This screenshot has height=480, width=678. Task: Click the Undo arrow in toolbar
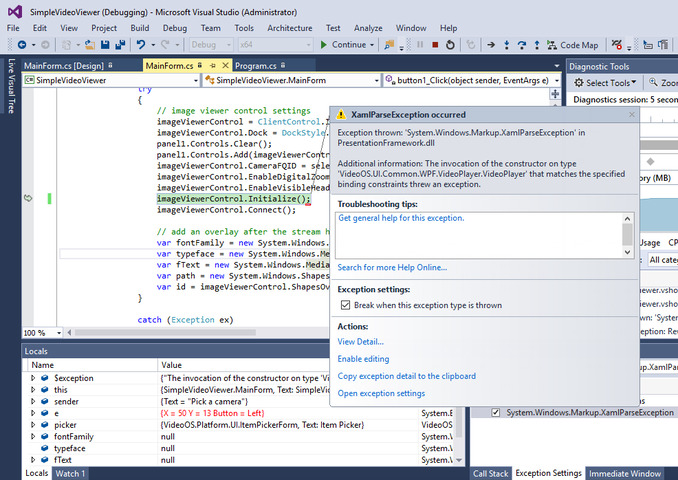[x=141, y=45]
